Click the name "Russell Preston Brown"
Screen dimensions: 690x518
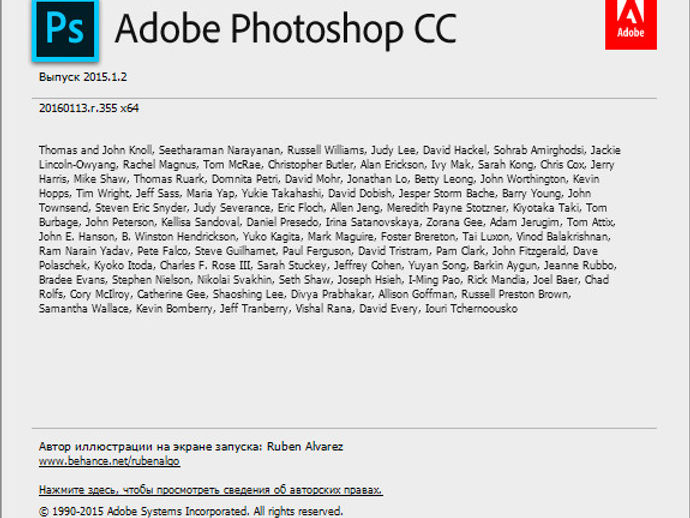[x=515, y=294]
